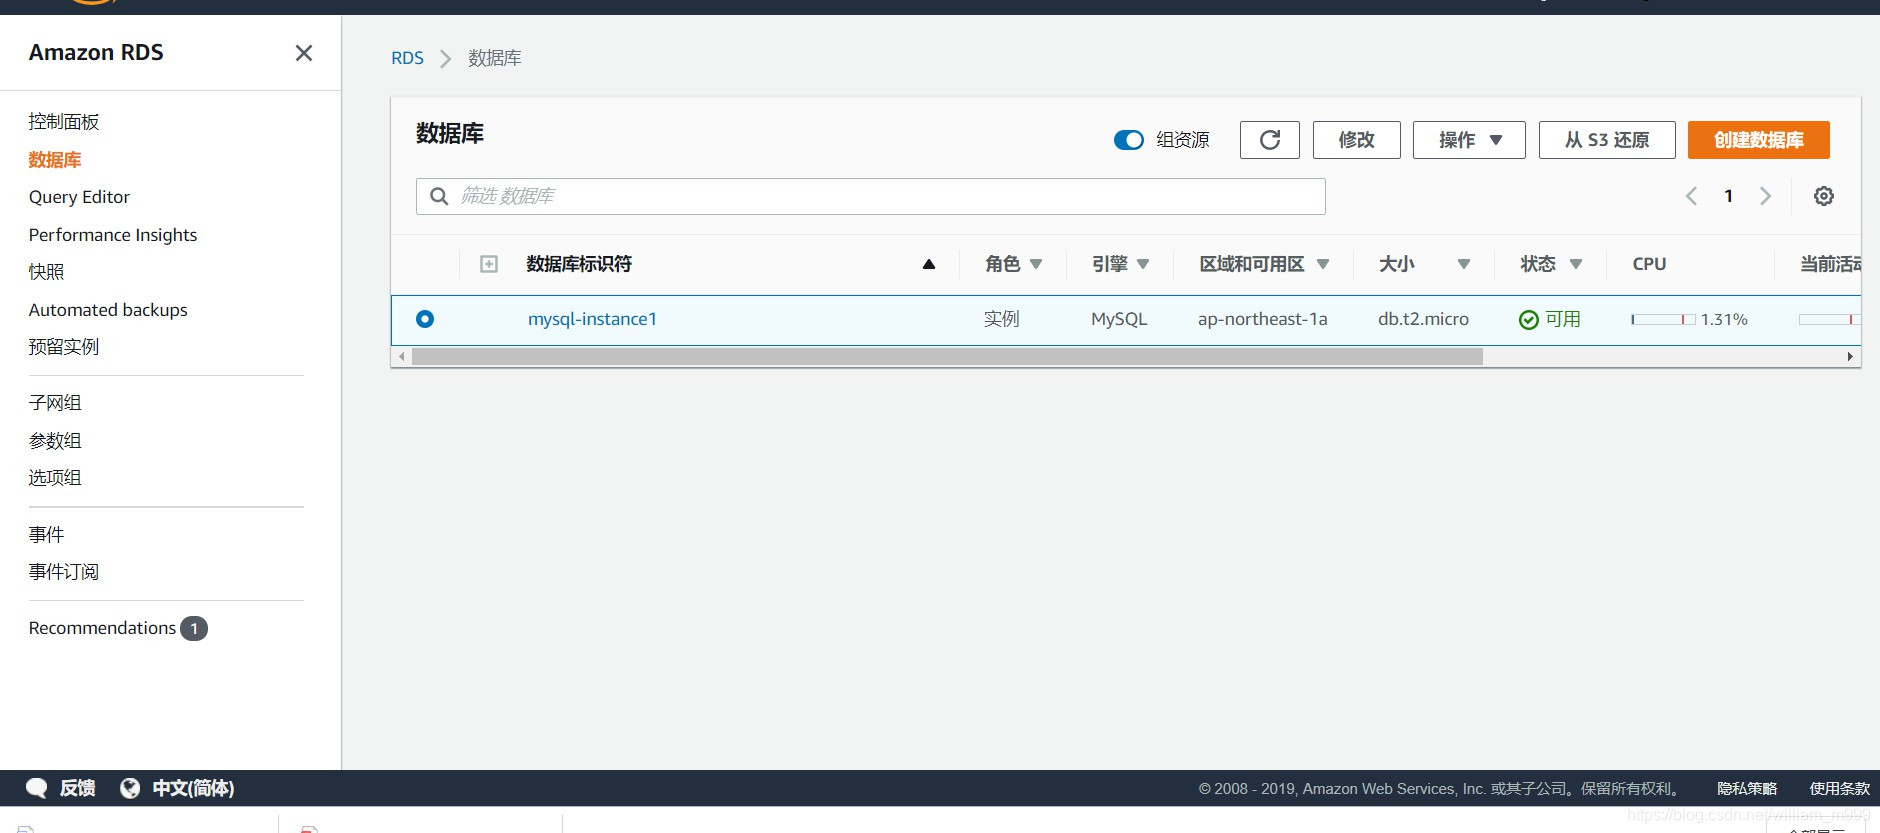Click the language globe icon
This screenshot has width=1880, height=833.
[130, 788]
